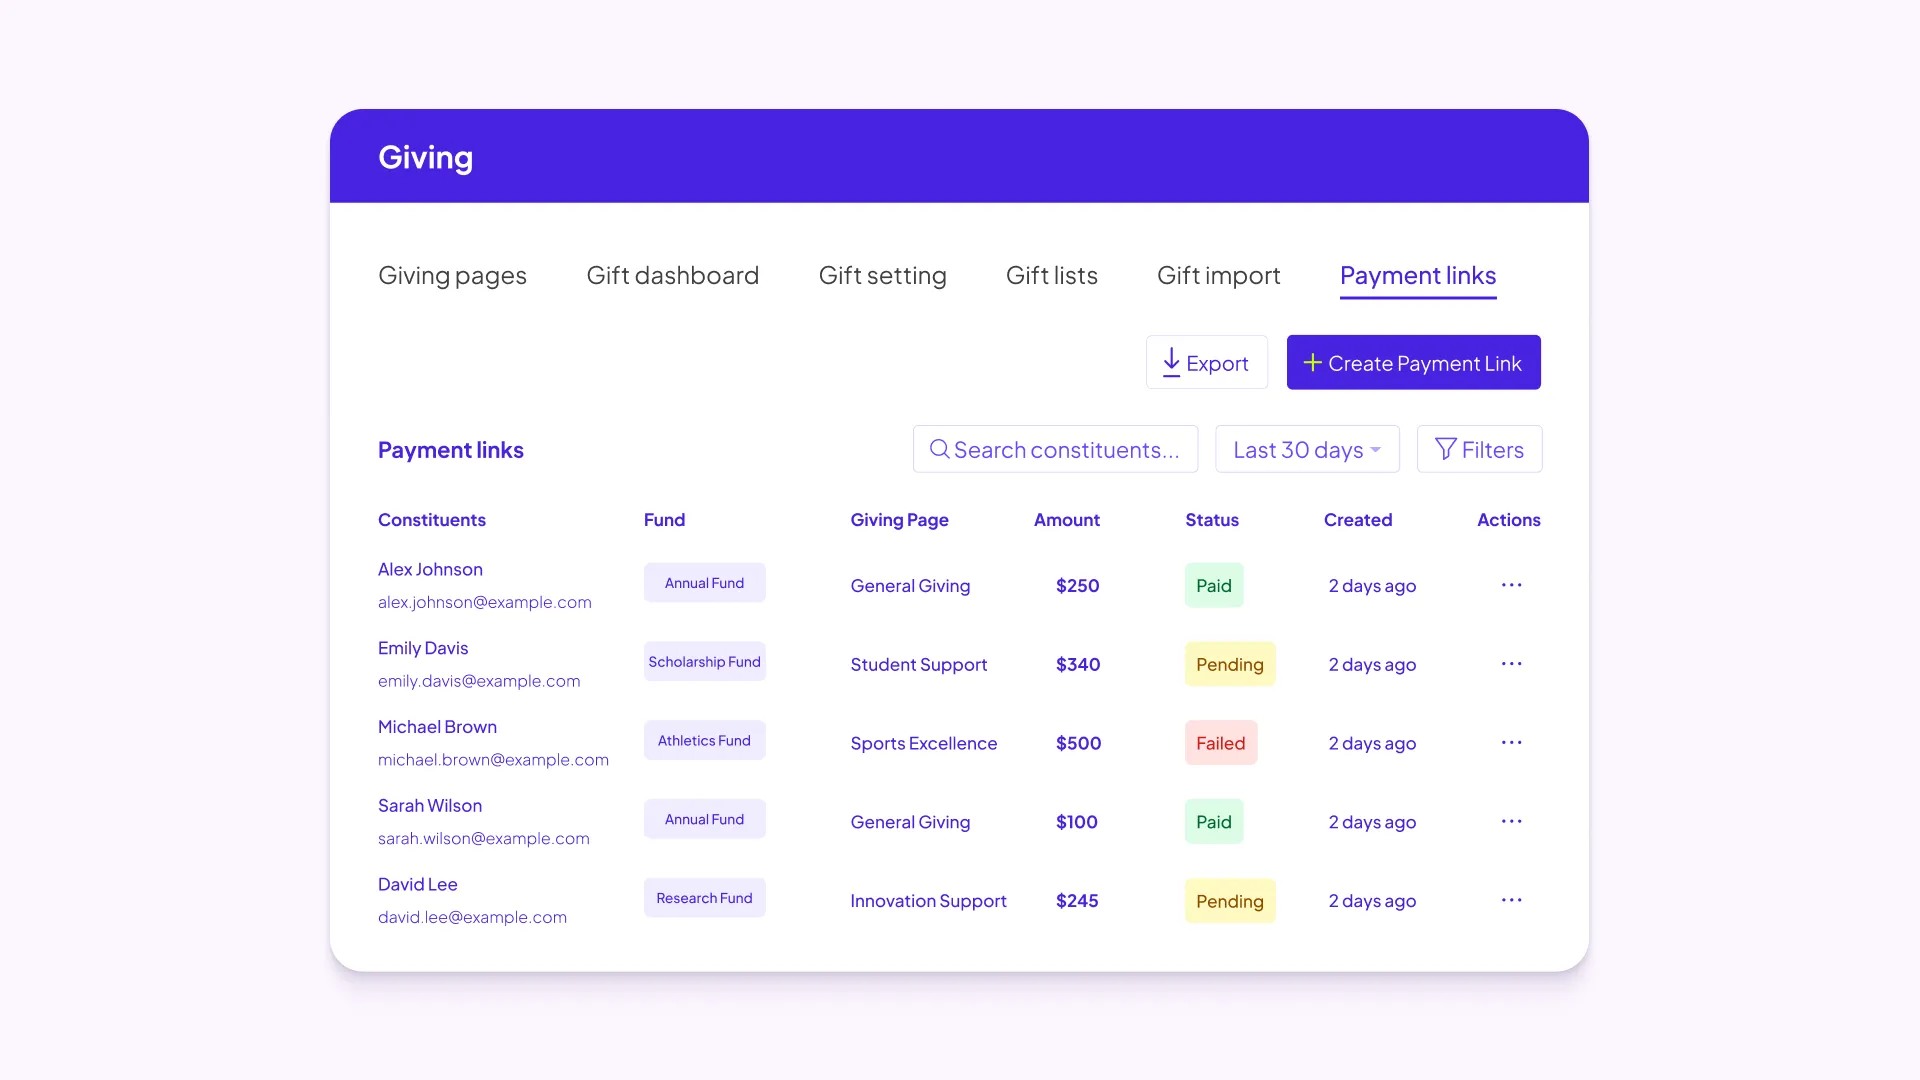Click the Export download arrow icon
Image resolution: width=1920 pixels, height=1080 pixels.
[x=1171, y=362]
